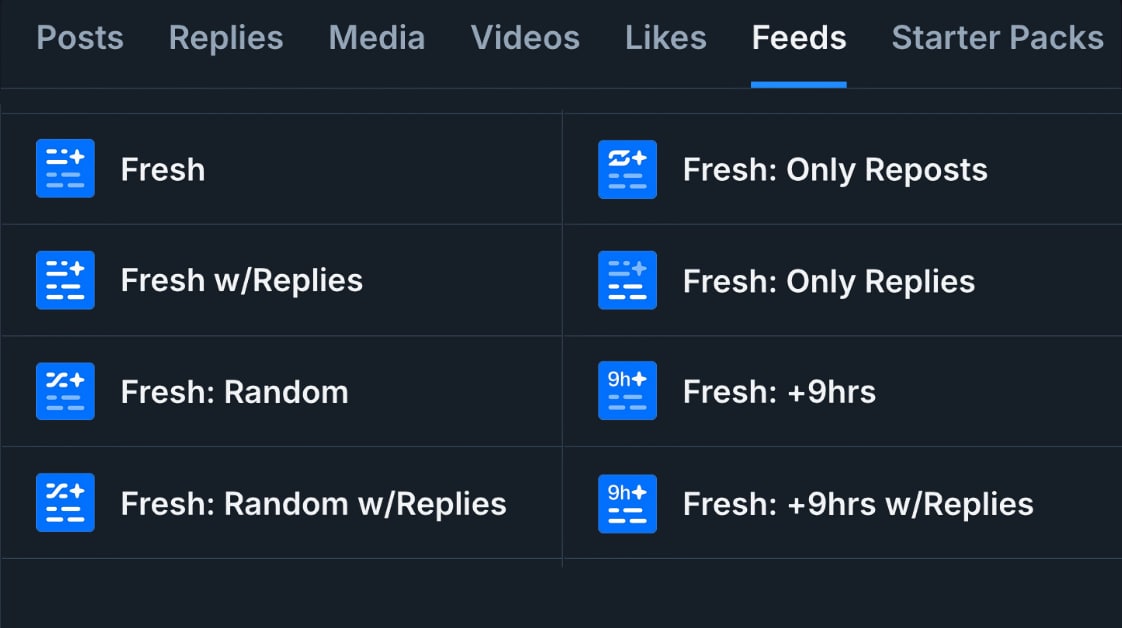Screen dimensions: 1122x628
Task: Switch to the Posts tab
Action: [80, 38]
